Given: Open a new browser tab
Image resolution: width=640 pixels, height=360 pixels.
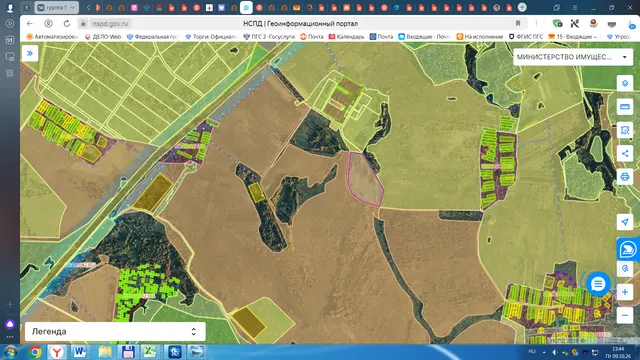Looking at the screenshot, I should [x=522, y=7].
